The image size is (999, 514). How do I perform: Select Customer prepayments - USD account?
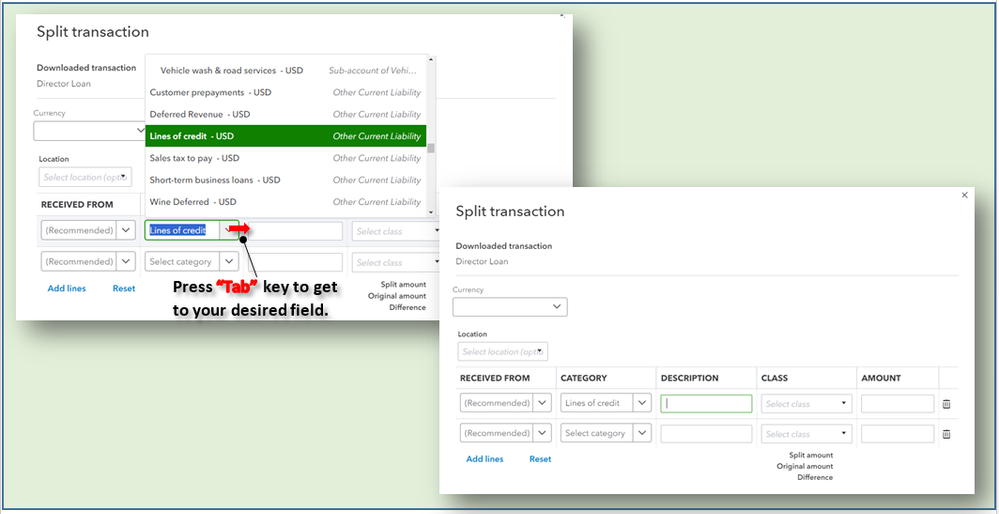[286, 92]
